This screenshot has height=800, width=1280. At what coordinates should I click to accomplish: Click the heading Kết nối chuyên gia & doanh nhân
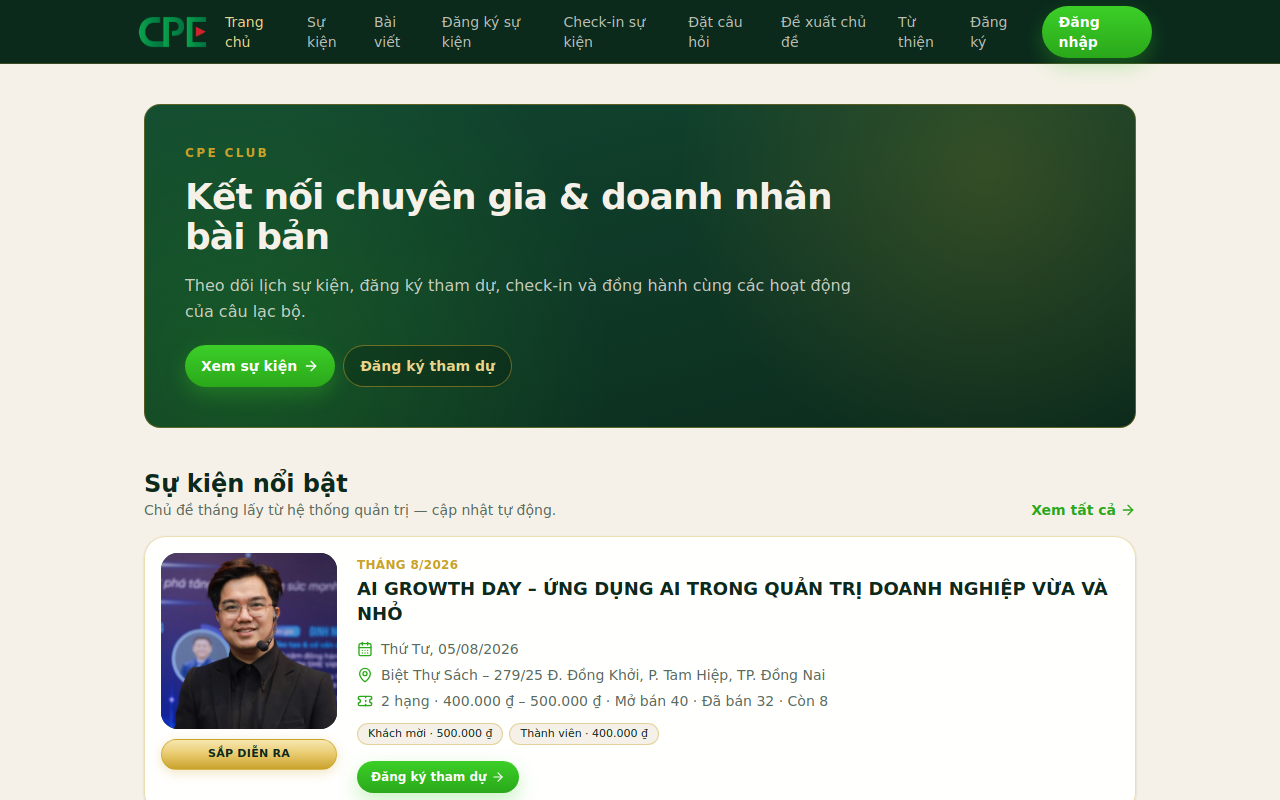pyautogui.click(x=509, y=216)
